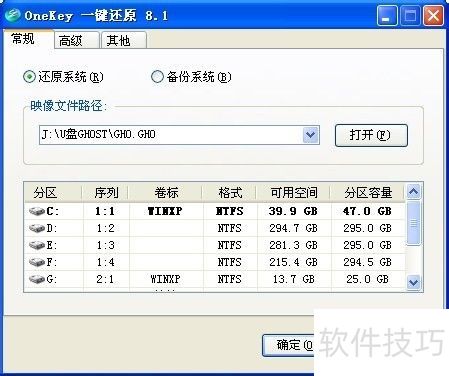Select sequence cell 1:1
The image size is (449, 376).
point(105,211)
